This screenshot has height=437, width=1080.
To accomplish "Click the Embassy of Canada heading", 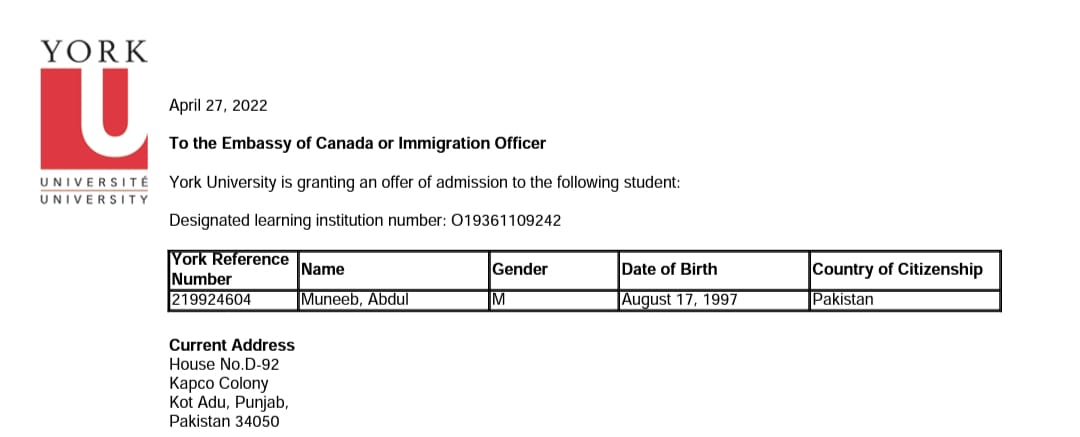I will (357, 143).
